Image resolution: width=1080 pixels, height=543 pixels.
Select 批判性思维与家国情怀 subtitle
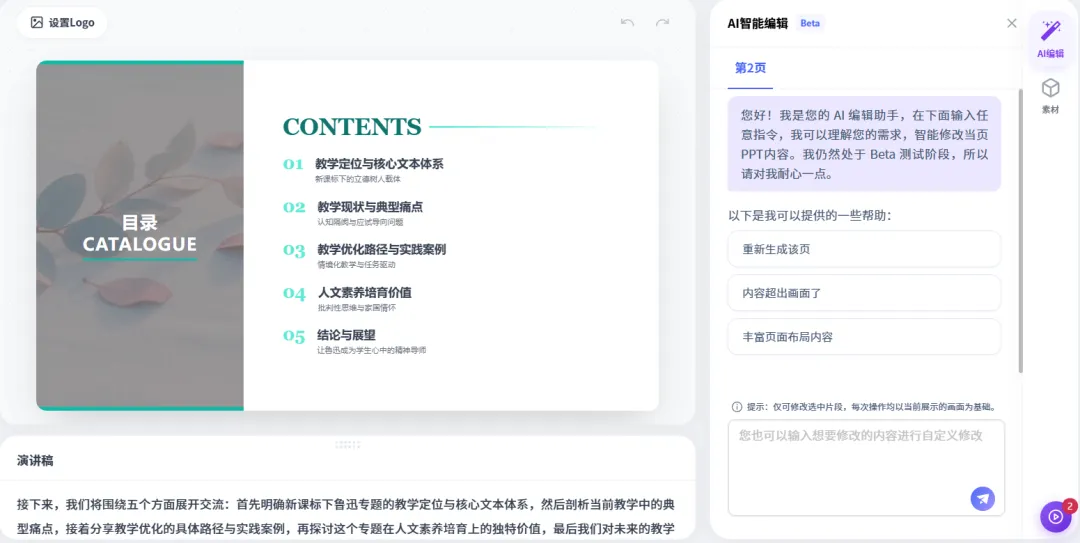(x=357, y=308)
